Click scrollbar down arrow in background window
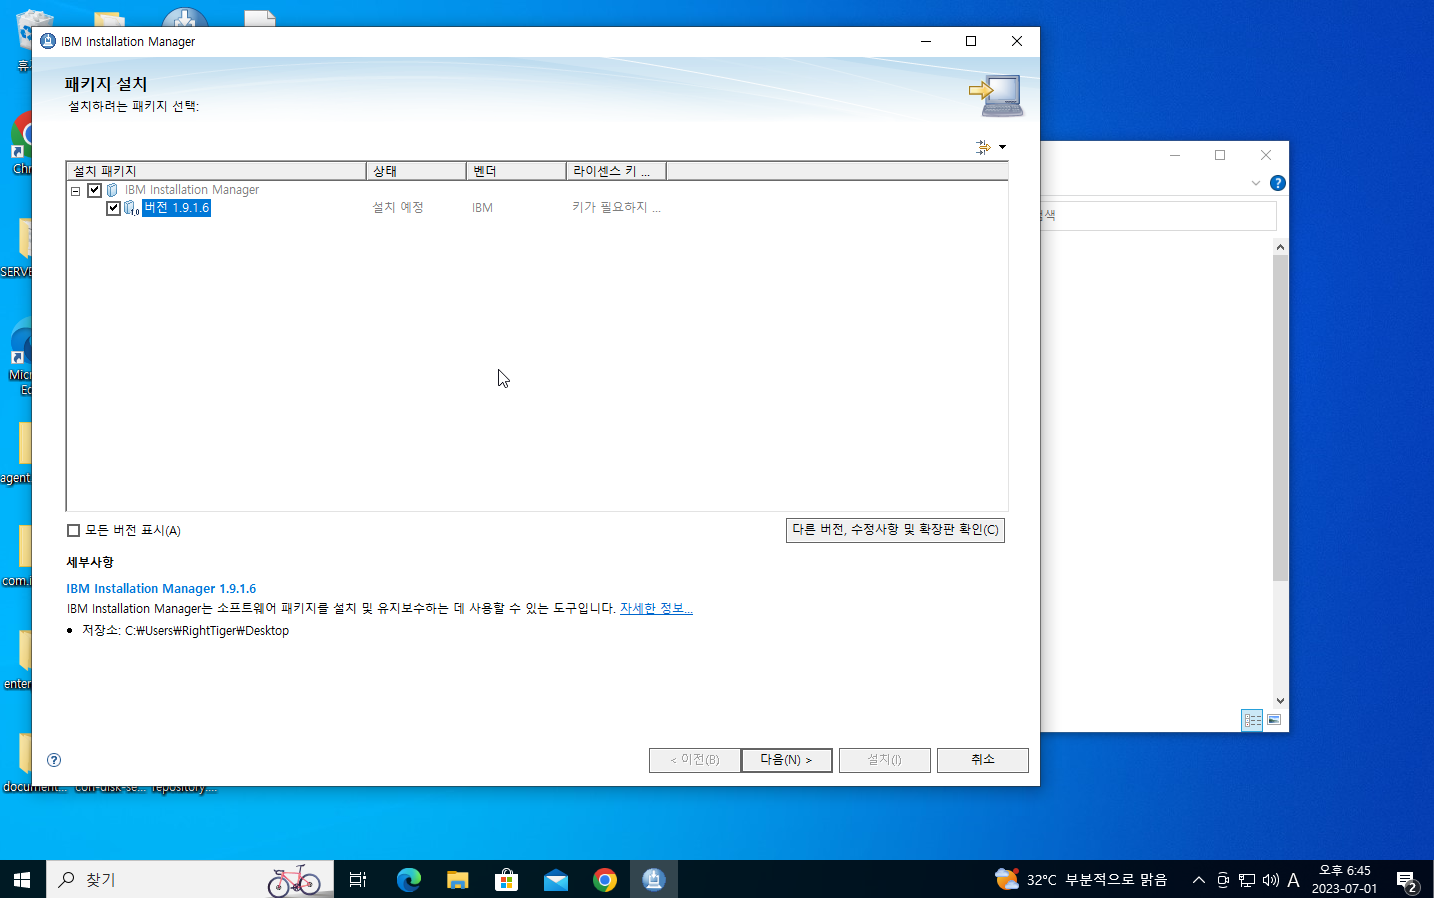This screenshot has height=898, width=1434. pyautogui.click(x=1280, y=701)
